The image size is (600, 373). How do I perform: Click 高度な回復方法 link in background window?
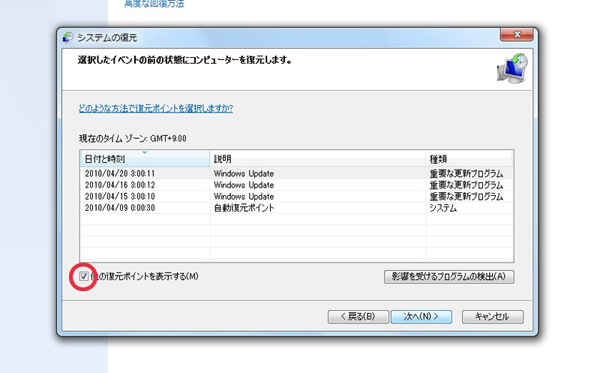coord(154,4)
